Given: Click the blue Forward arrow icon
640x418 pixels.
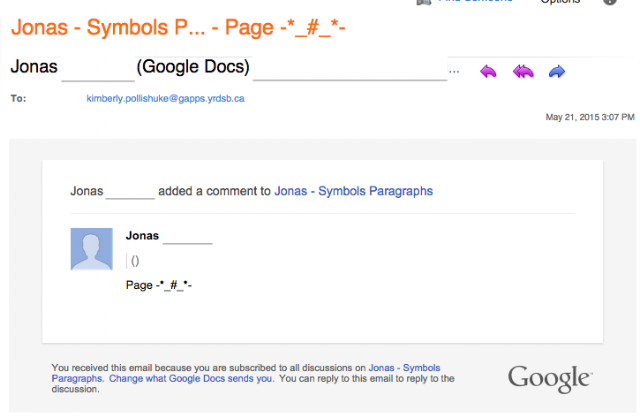Looking at the screenshot, I should point(557,71).
